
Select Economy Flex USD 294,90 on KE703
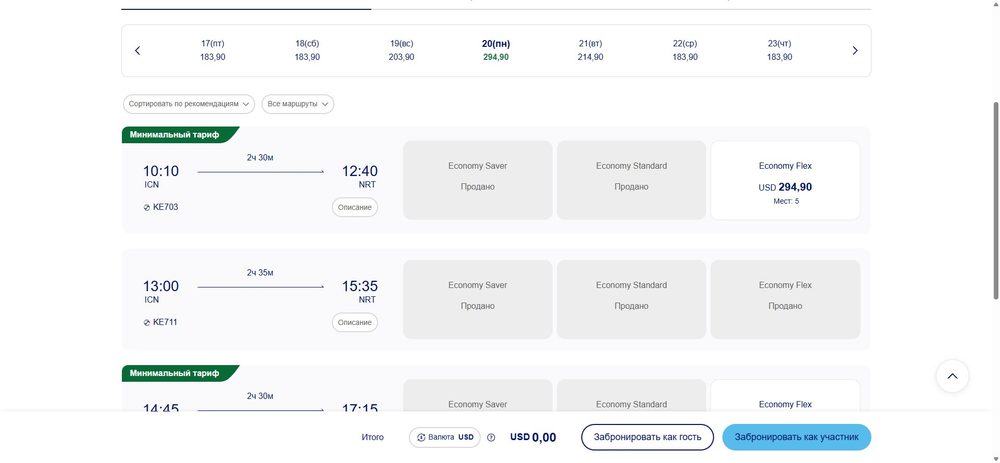[785, 180]
